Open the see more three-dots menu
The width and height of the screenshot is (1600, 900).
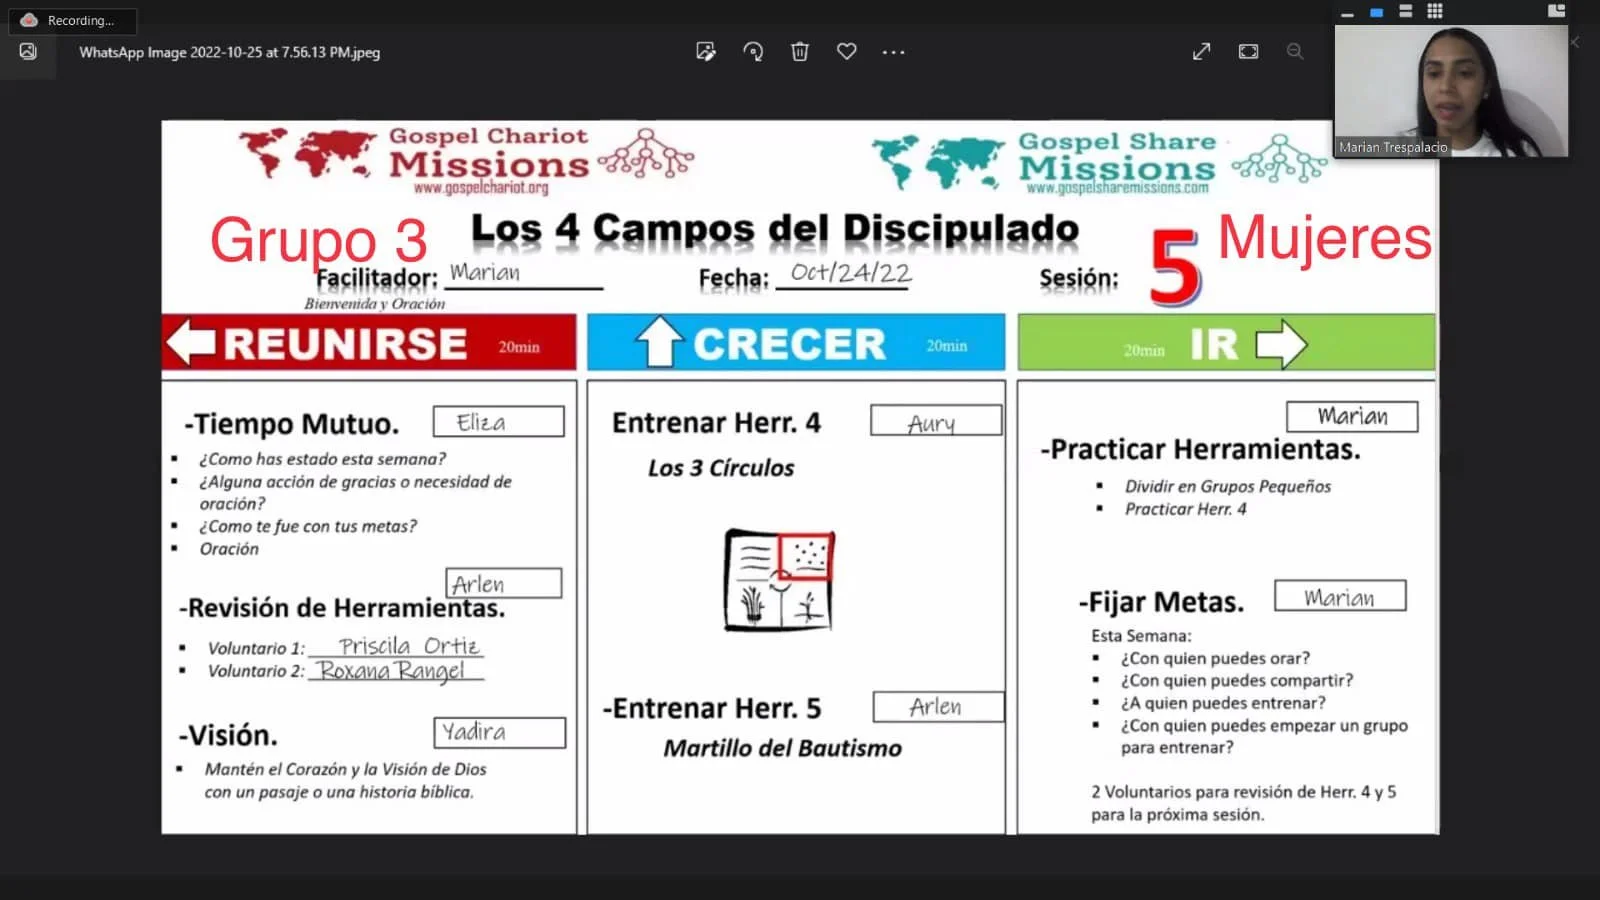pos(894,52)
